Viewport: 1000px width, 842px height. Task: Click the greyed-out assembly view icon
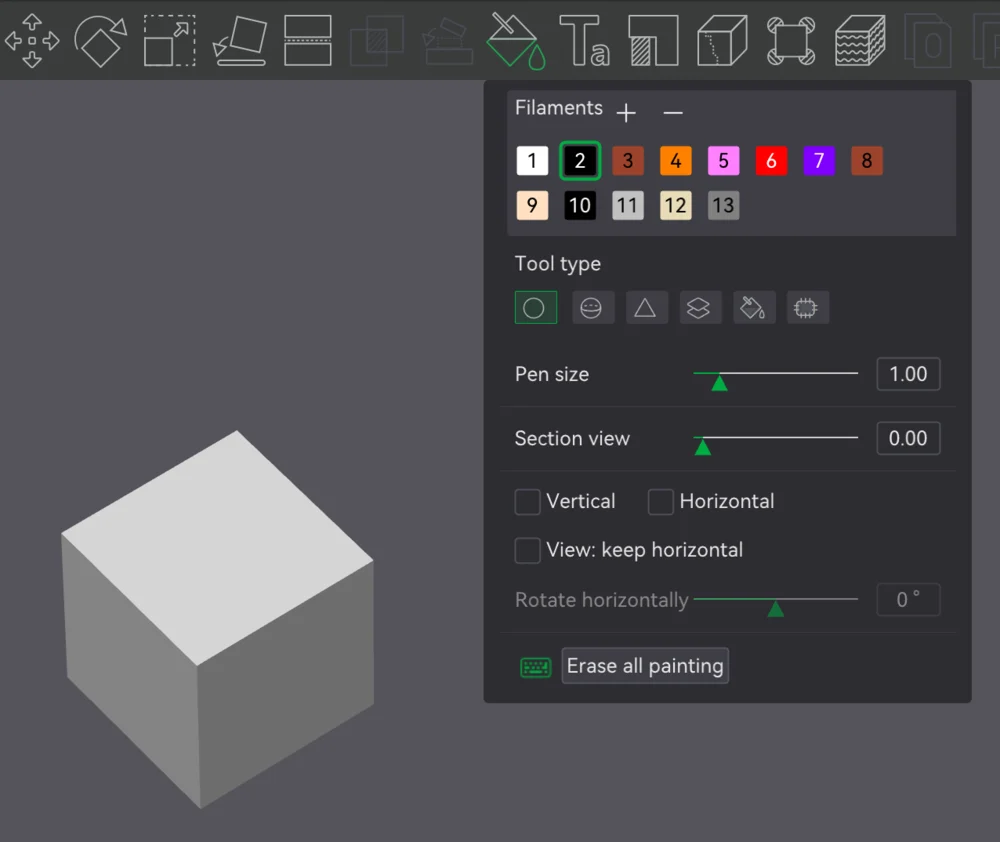(x=929, y=41)
